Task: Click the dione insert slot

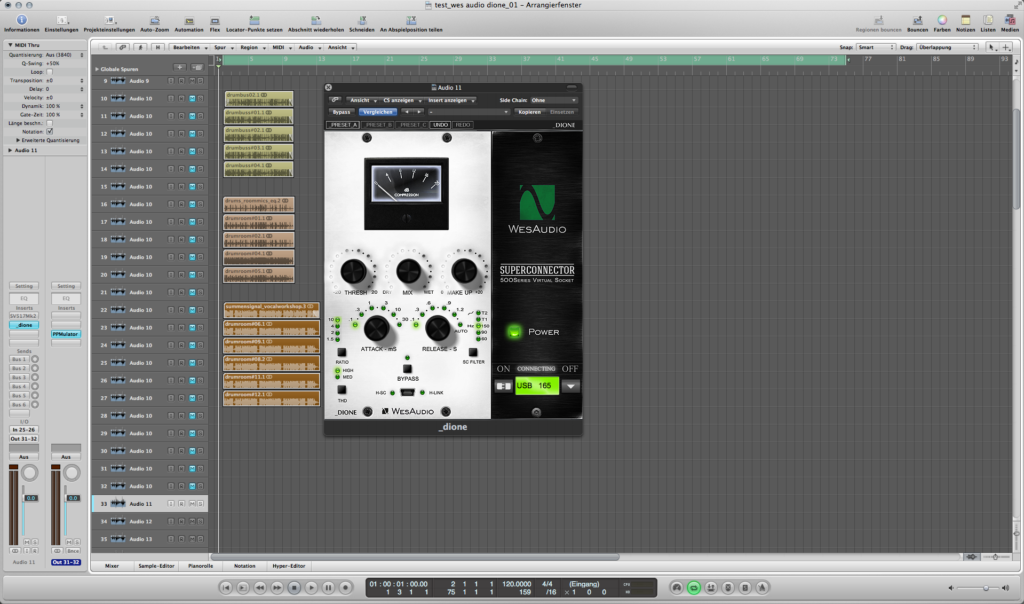Action: tap(24, 325)
